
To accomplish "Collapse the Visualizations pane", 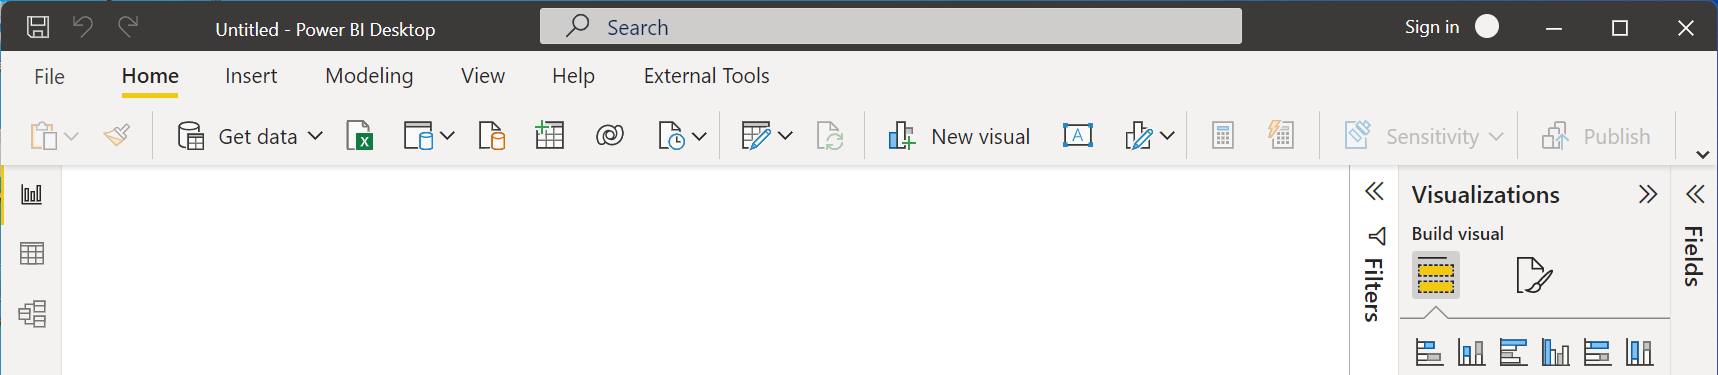I will coord(1648,194).
